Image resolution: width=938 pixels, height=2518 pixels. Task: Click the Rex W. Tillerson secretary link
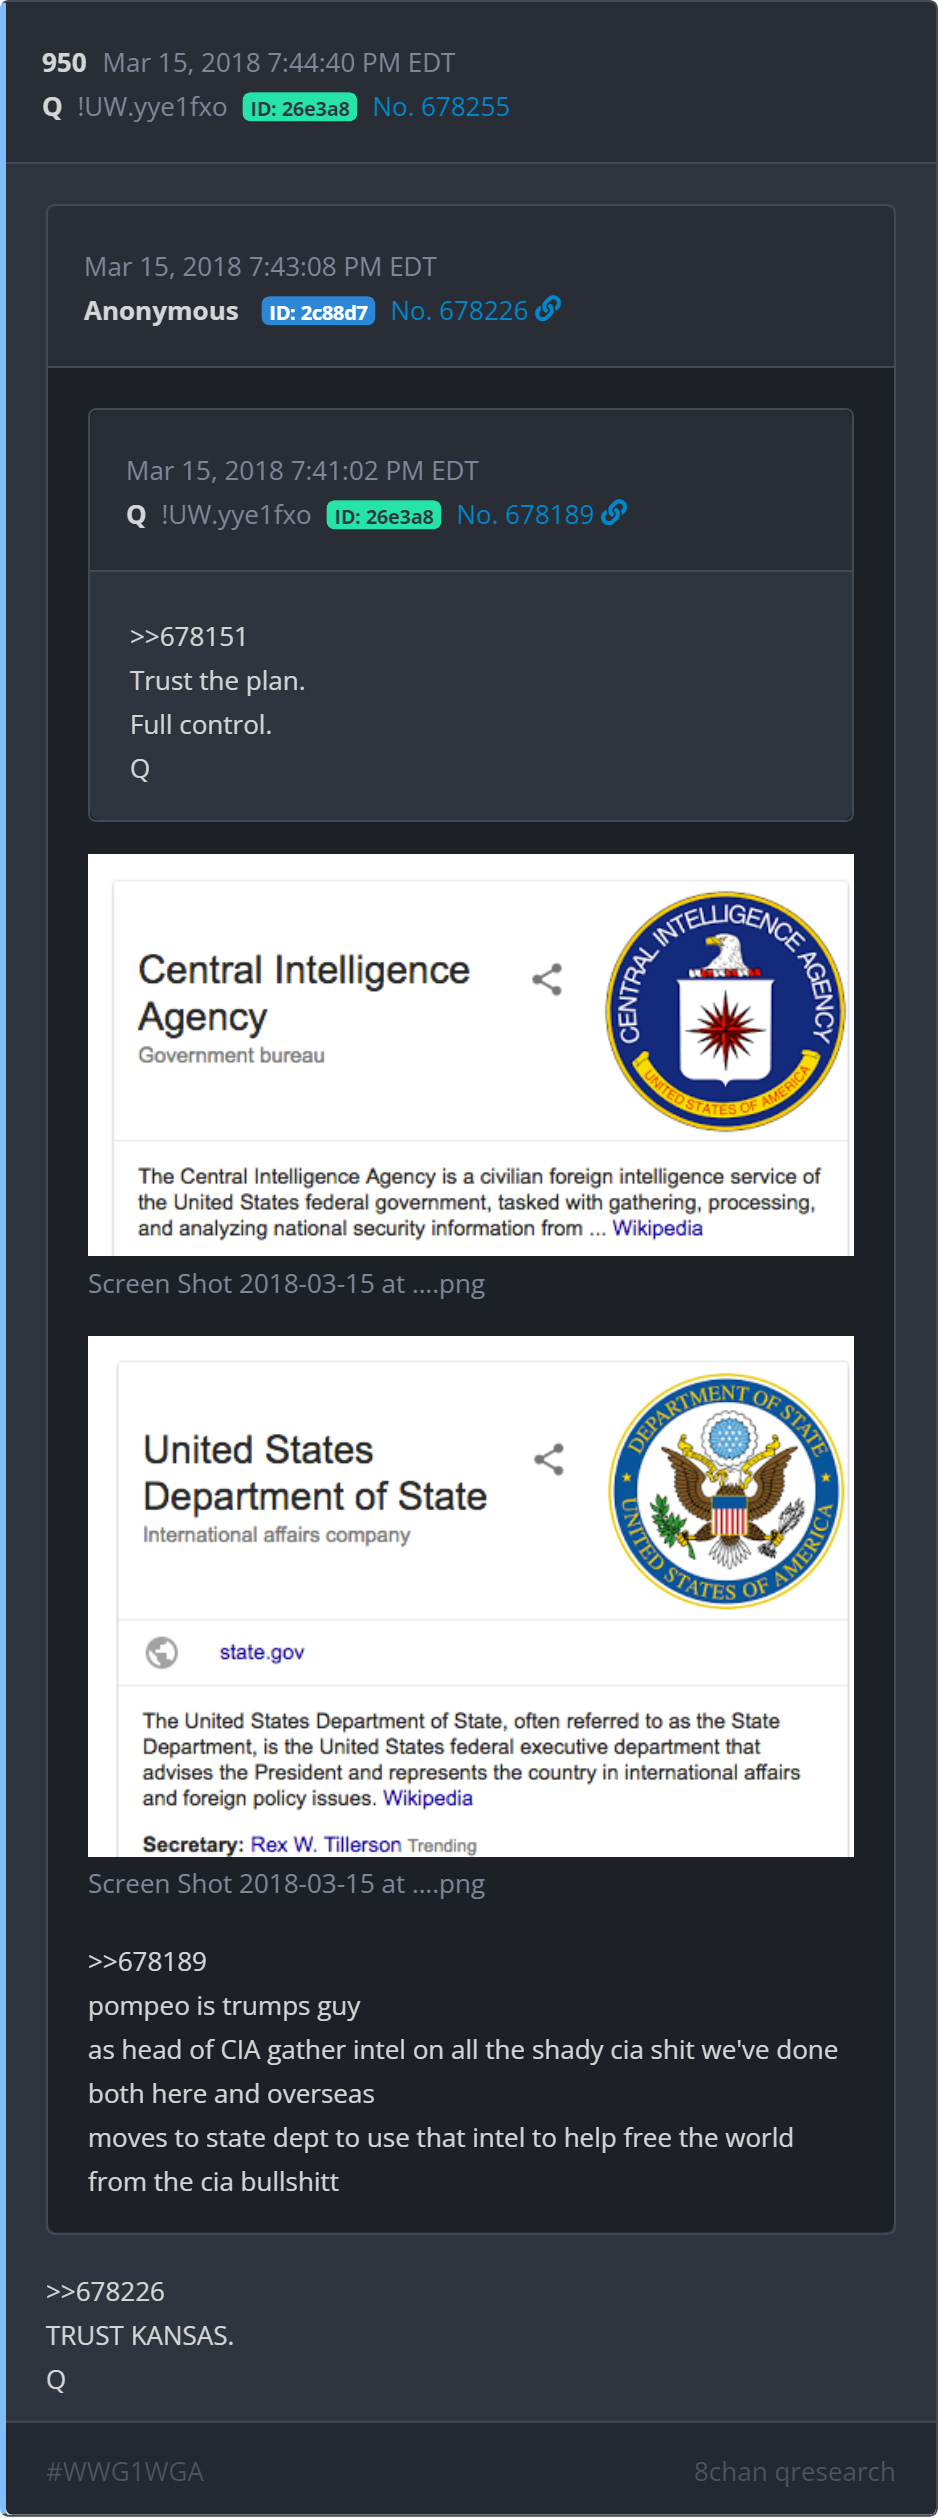[x=325, y=1844]
